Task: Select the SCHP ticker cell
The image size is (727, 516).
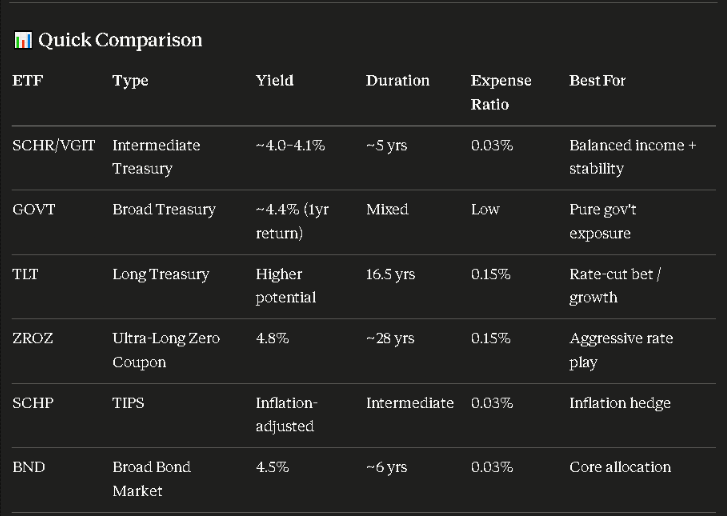Action: point(33,403)
